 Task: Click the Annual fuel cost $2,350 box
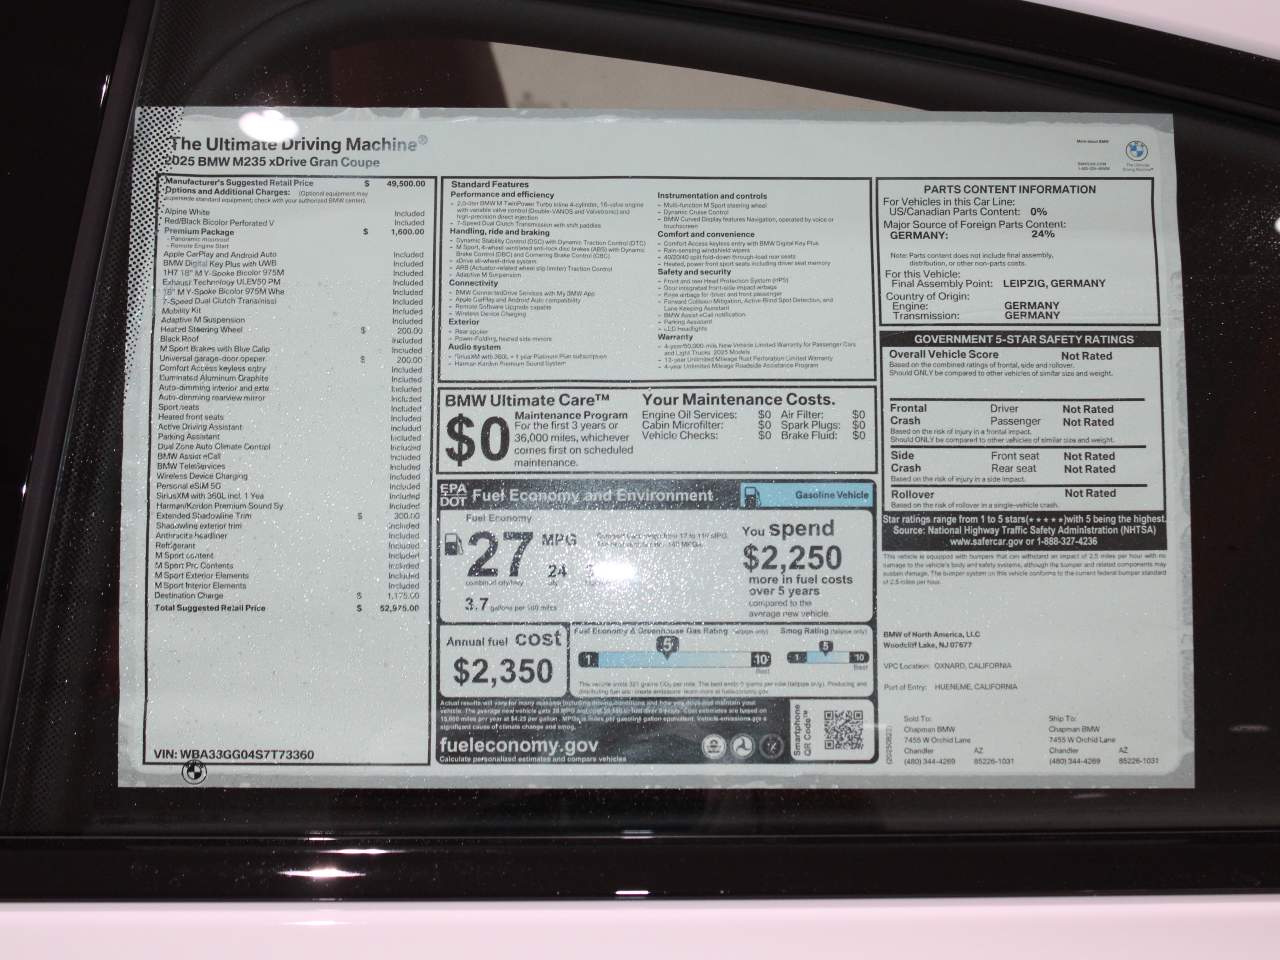[x=503, y=659]
